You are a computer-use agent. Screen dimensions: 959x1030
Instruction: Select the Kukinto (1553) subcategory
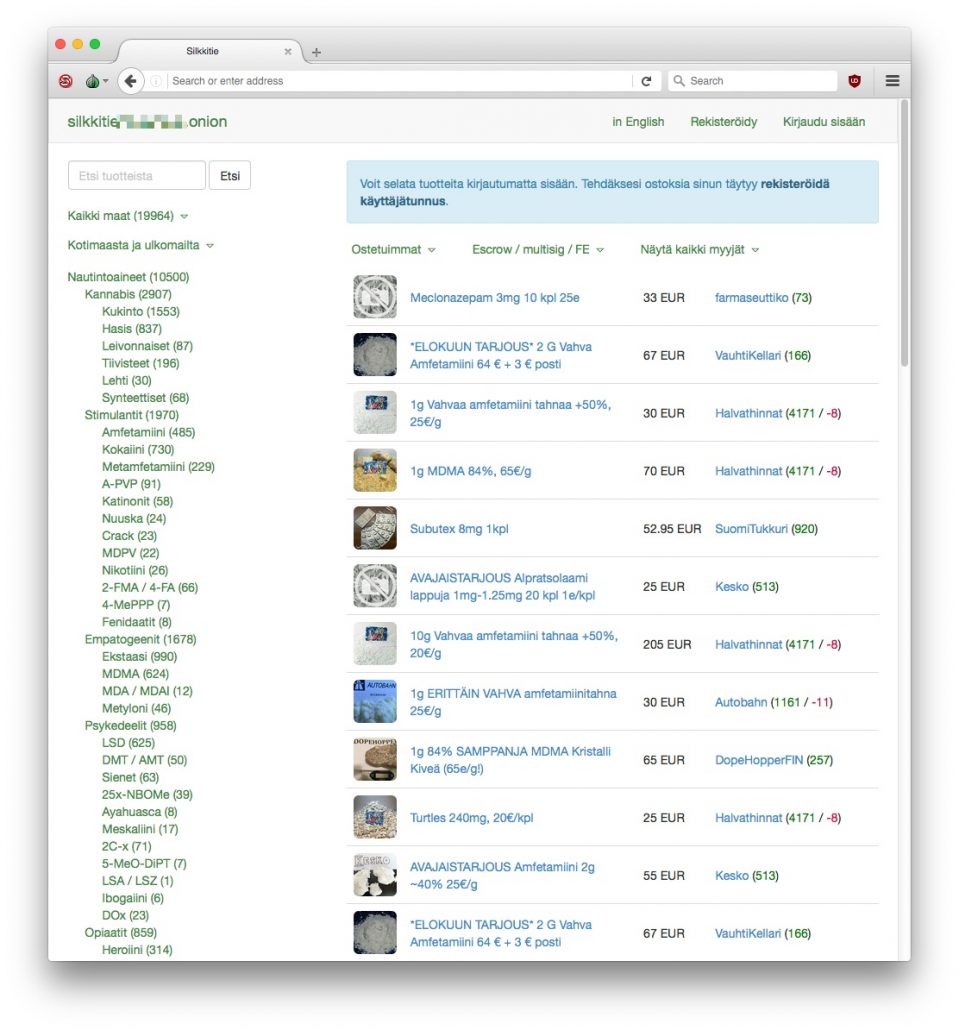click(141, 311)
